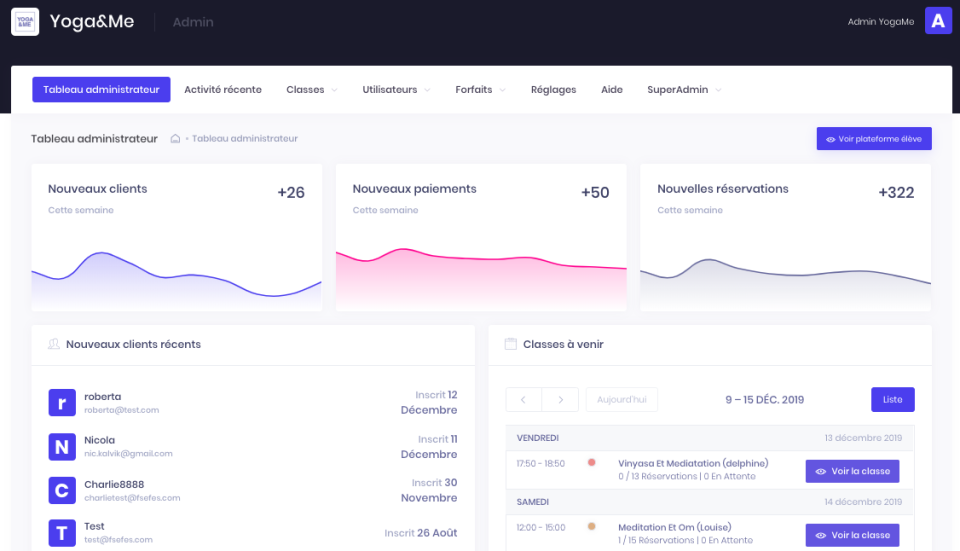Click the +50 new payments value
The image size is (960, 551).
coord(595,192)
